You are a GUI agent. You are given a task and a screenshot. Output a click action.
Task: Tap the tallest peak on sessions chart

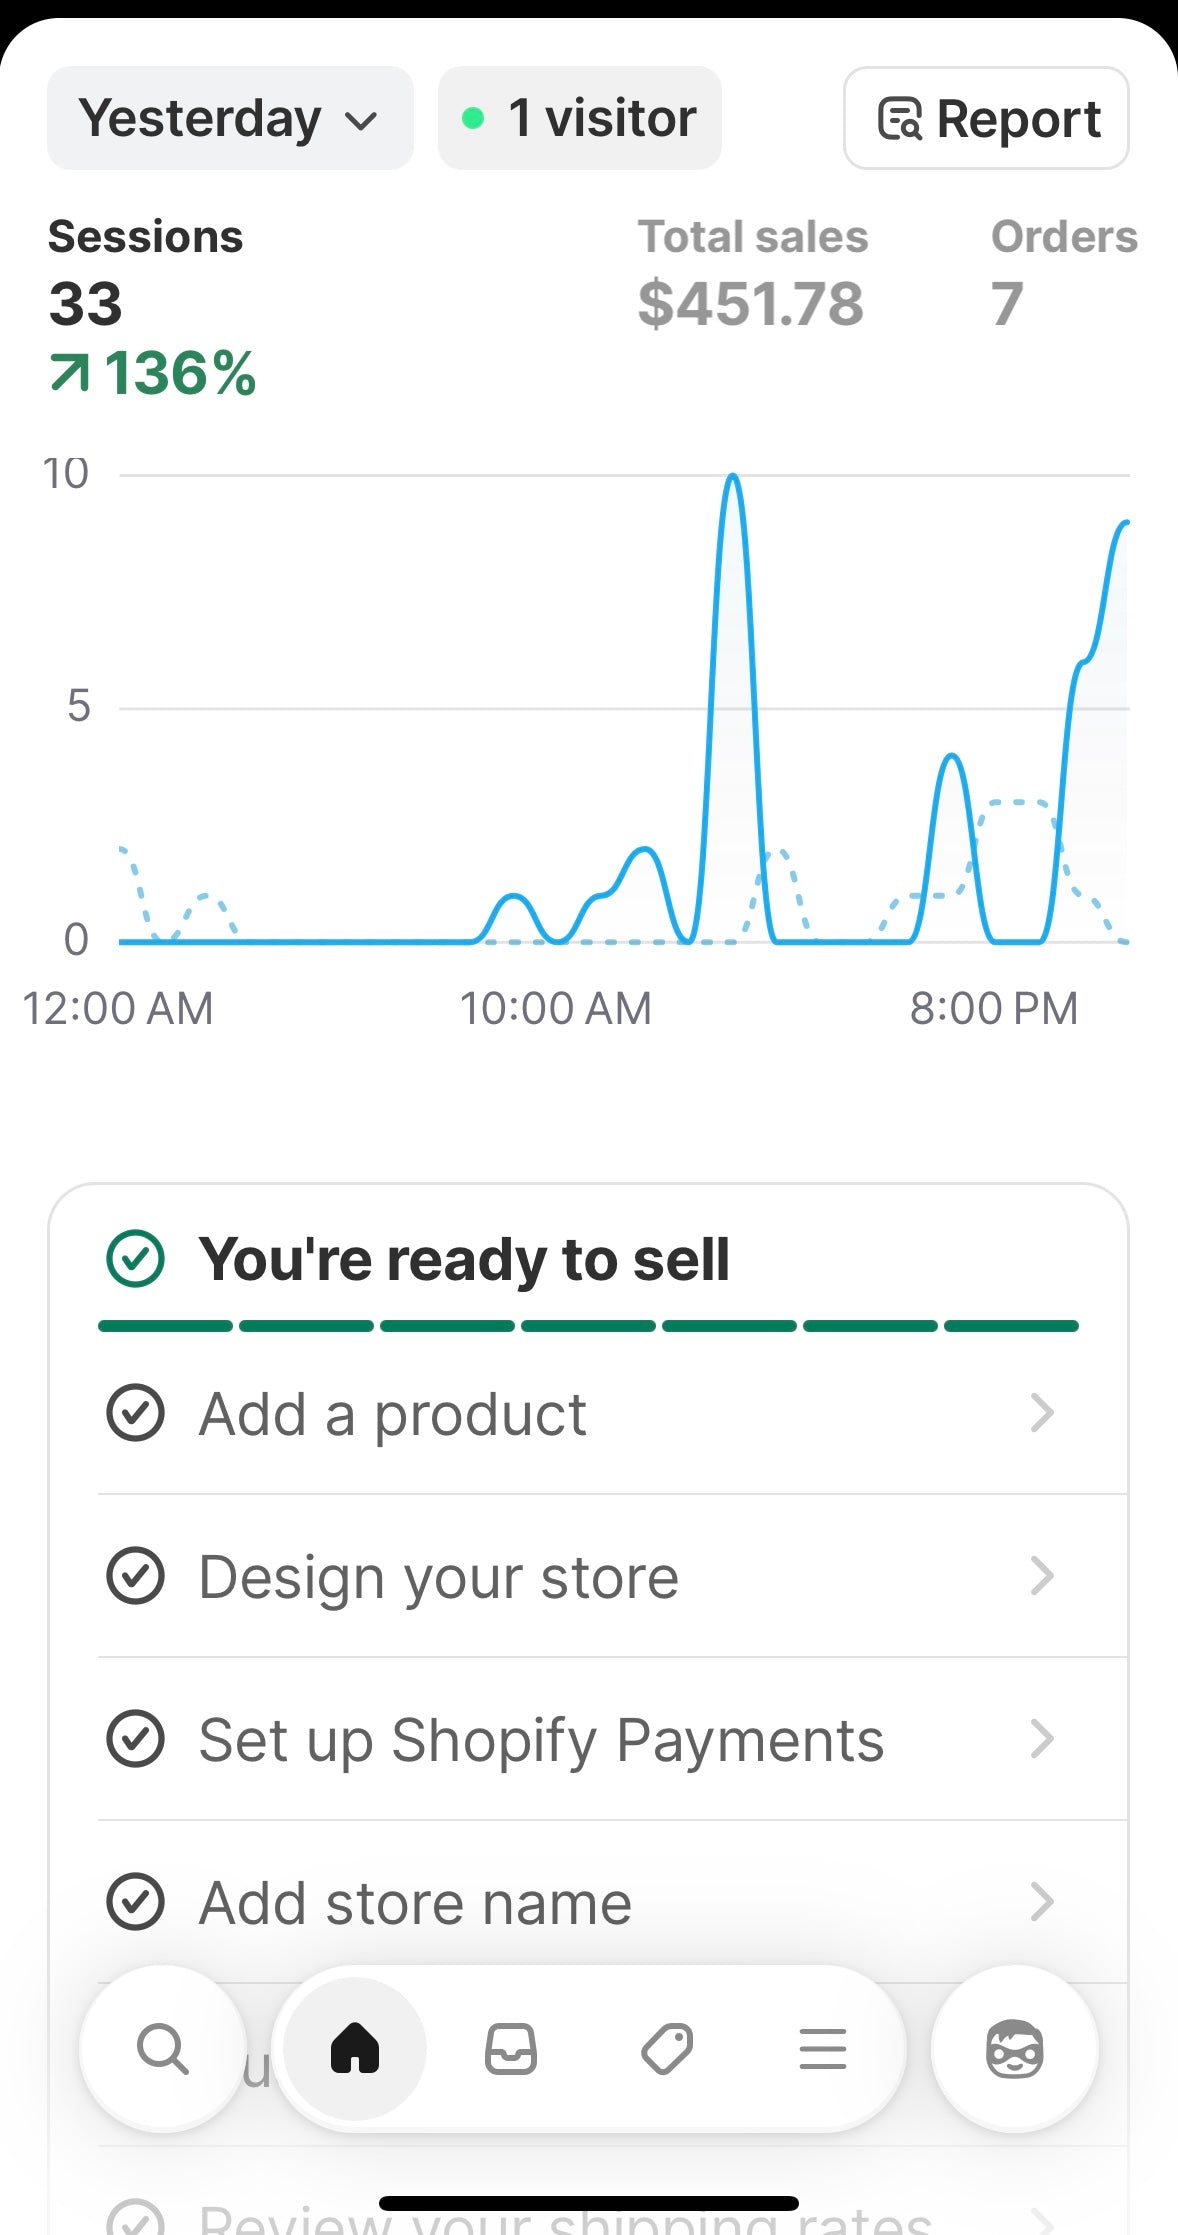pos(733,478)
